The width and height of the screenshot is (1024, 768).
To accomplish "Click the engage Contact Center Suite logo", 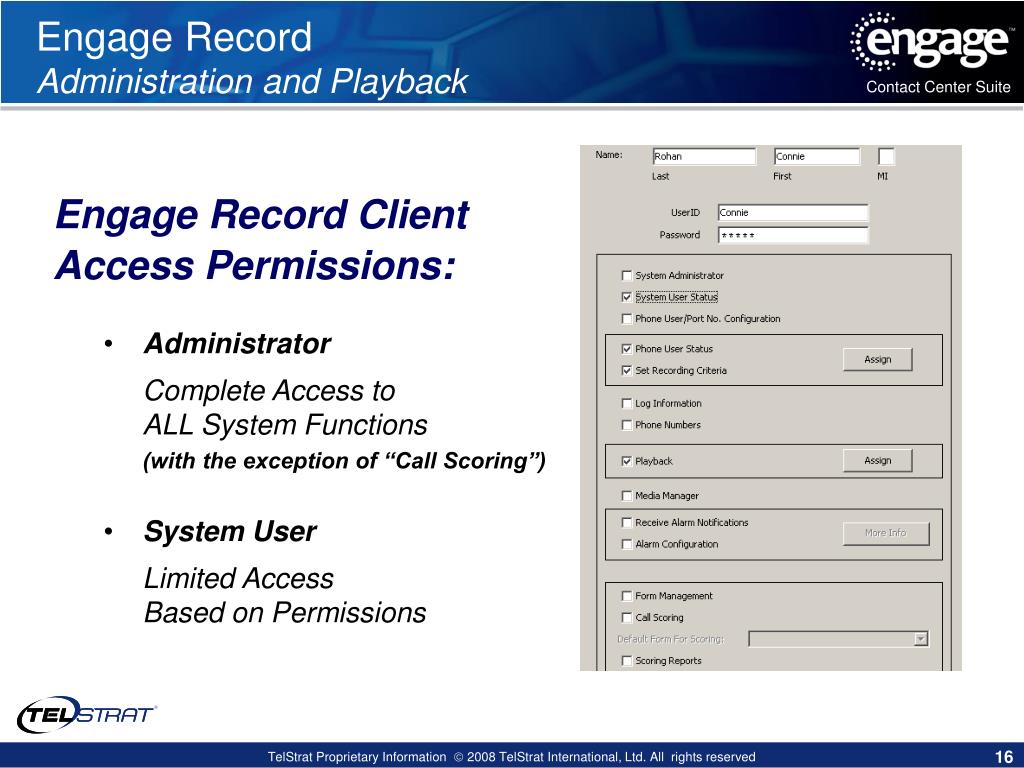I will [931, 54].
